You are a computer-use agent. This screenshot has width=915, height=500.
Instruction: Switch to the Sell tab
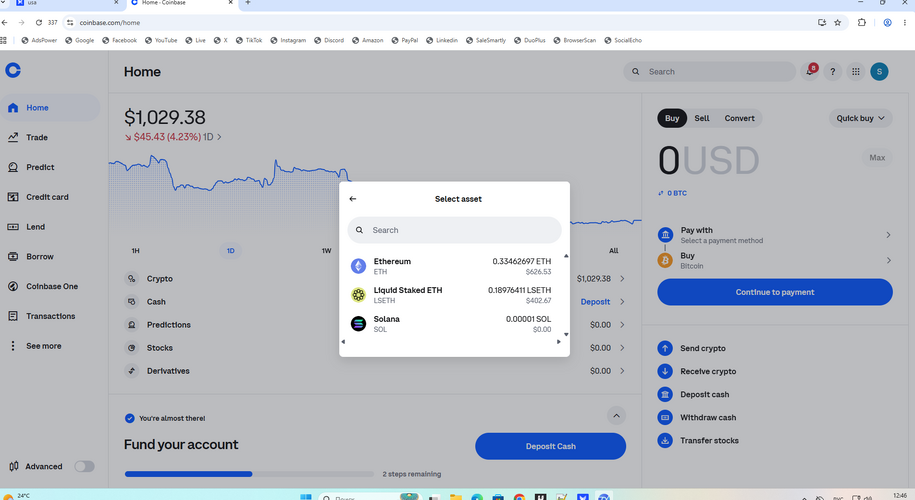coord(702,118)
